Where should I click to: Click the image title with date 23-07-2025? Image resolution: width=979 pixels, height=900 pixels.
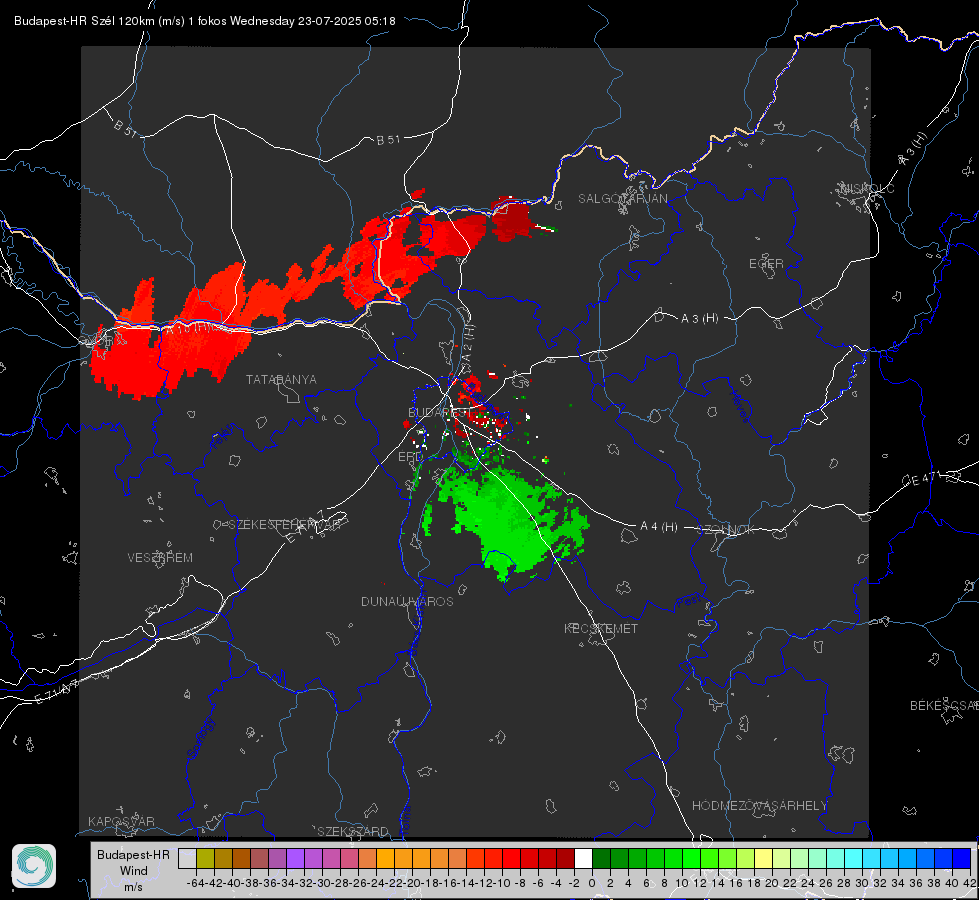coord(205,21)
